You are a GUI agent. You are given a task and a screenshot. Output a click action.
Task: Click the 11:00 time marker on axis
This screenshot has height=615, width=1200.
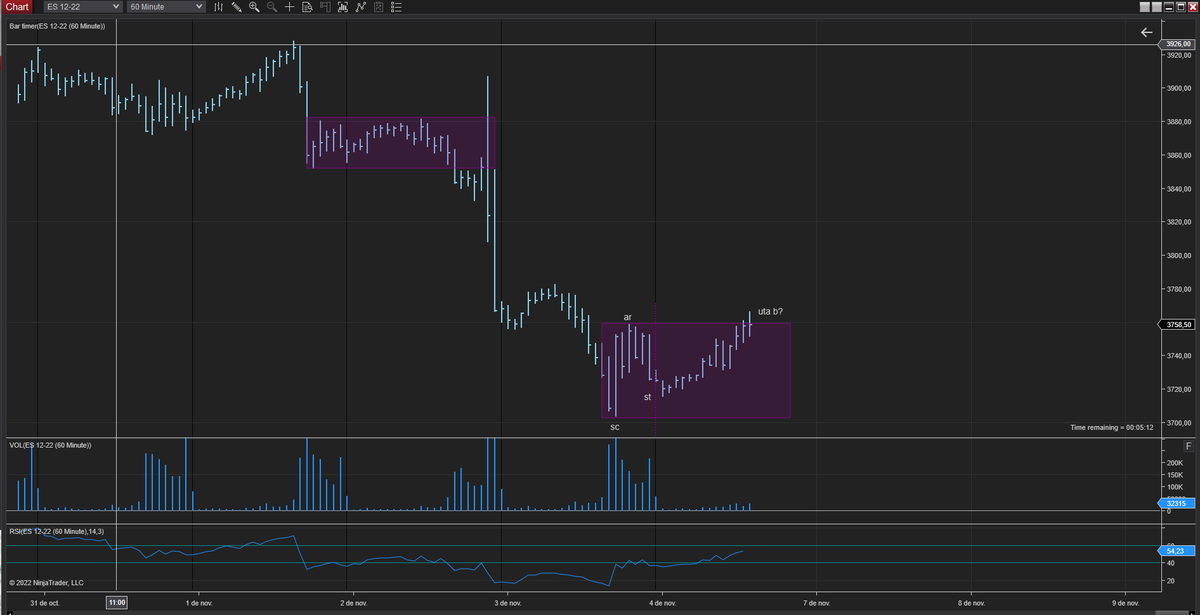tap(117, 603)
